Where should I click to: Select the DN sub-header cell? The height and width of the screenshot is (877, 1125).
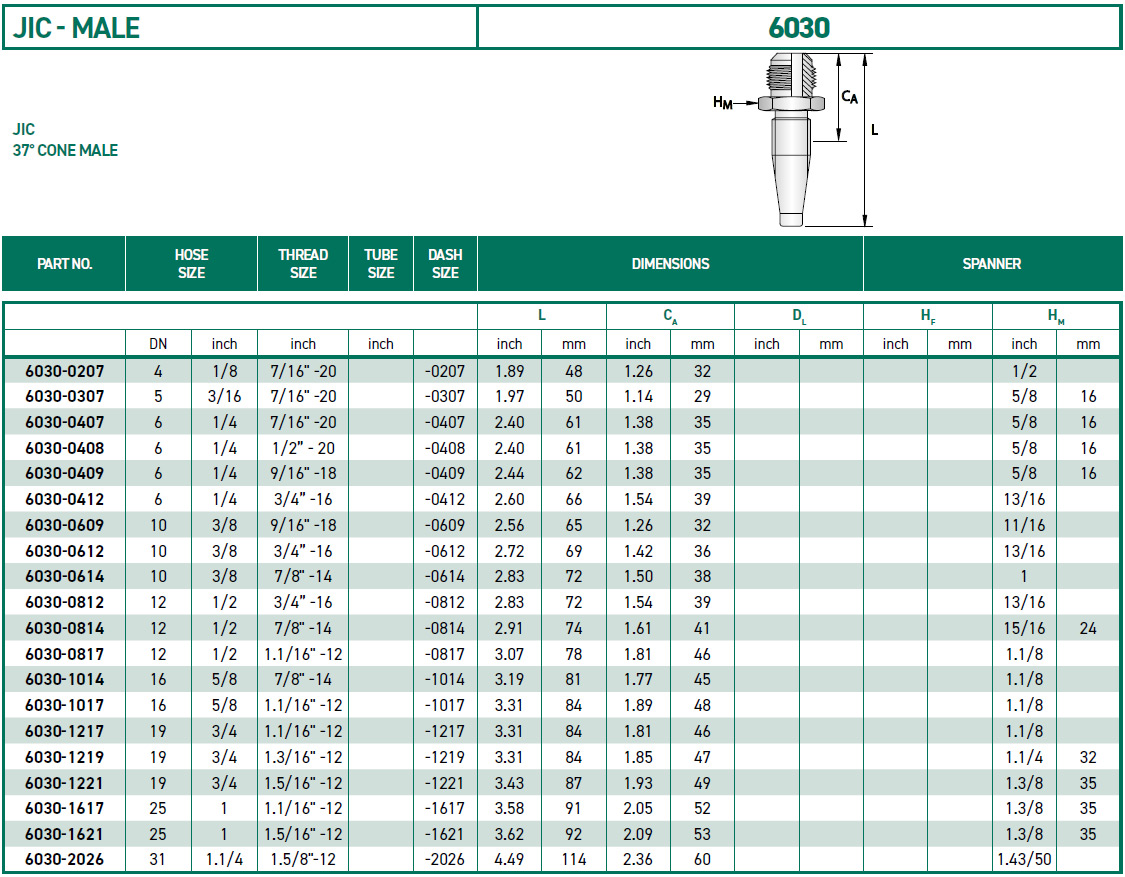click(158, 344)
